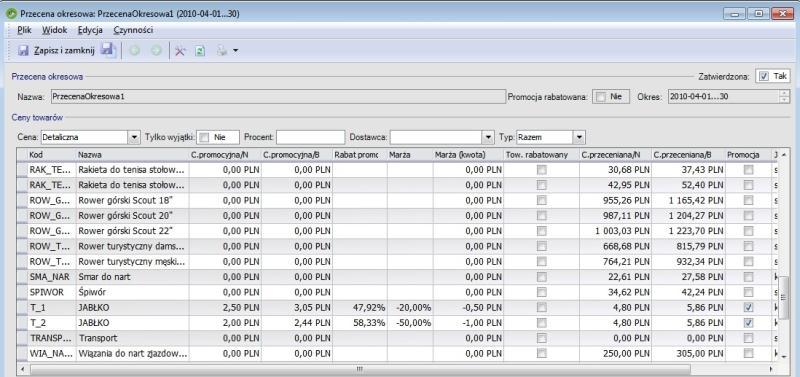Toggle Tow. rabatowany checkbox for T_1 row
800x377 pixels.
click(541, 308)
